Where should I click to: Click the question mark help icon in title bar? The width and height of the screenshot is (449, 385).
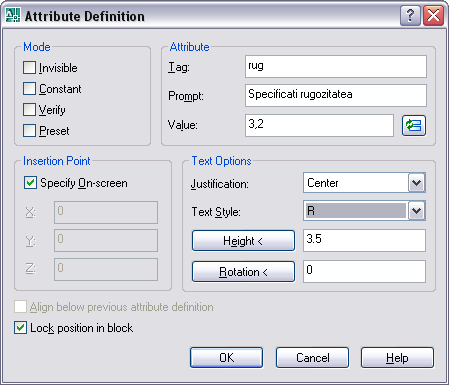tap(410, 16)
